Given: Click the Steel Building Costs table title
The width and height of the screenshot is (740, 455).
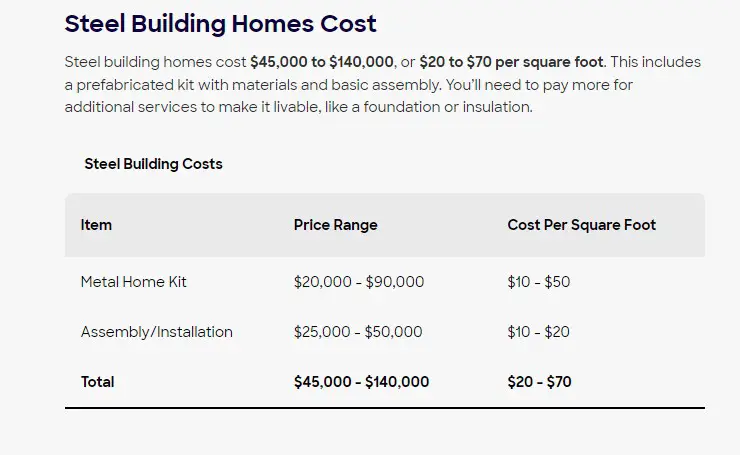Looking at the screenshot, I should 153,164.
